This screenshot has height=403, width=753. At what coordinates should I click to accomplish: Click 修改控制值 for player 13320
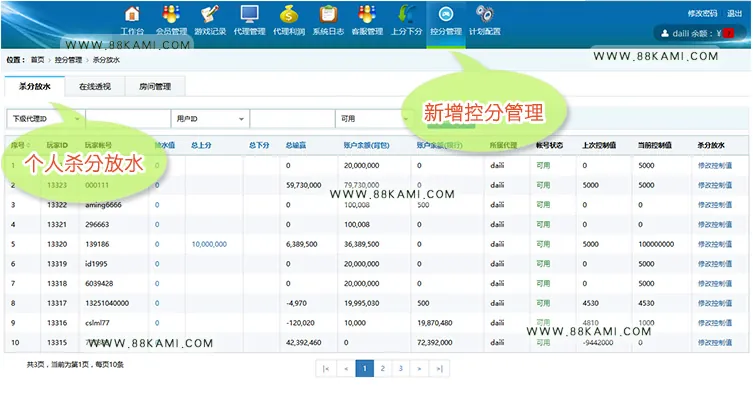[x=715, y=244]
